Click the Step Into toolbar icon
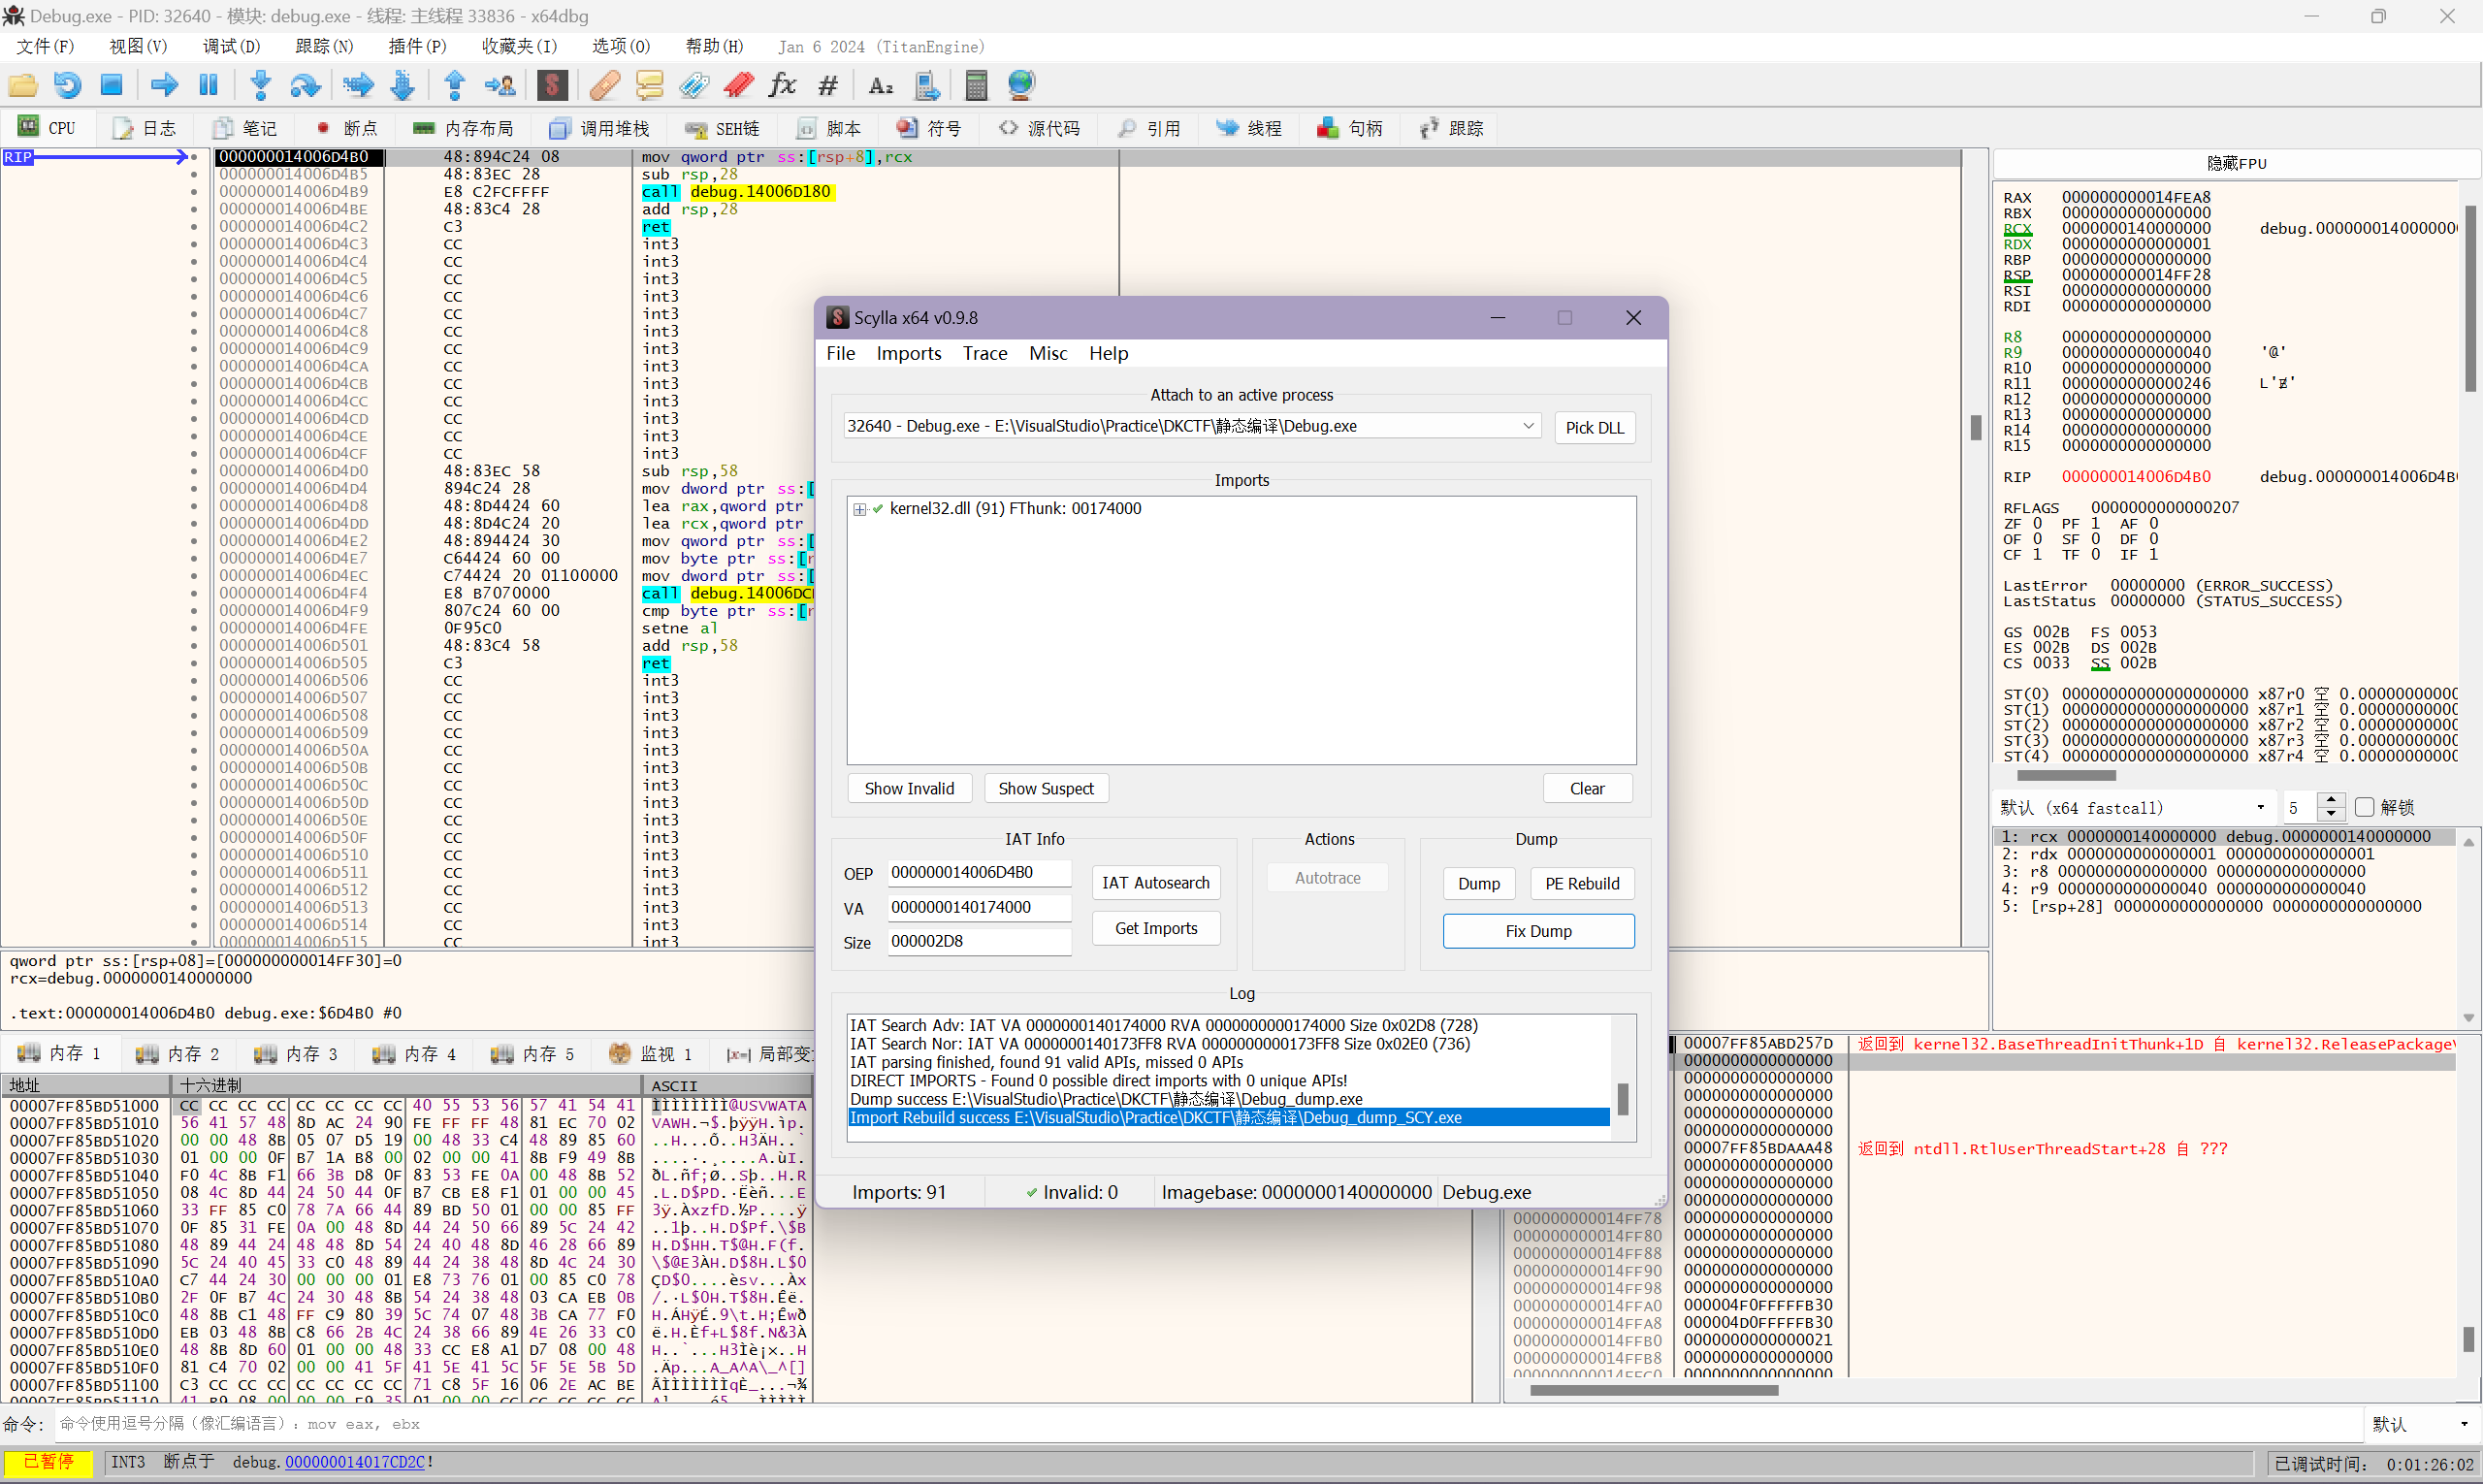The width and height of the screenshot is (2483, 1484). [x=261, y=85]
